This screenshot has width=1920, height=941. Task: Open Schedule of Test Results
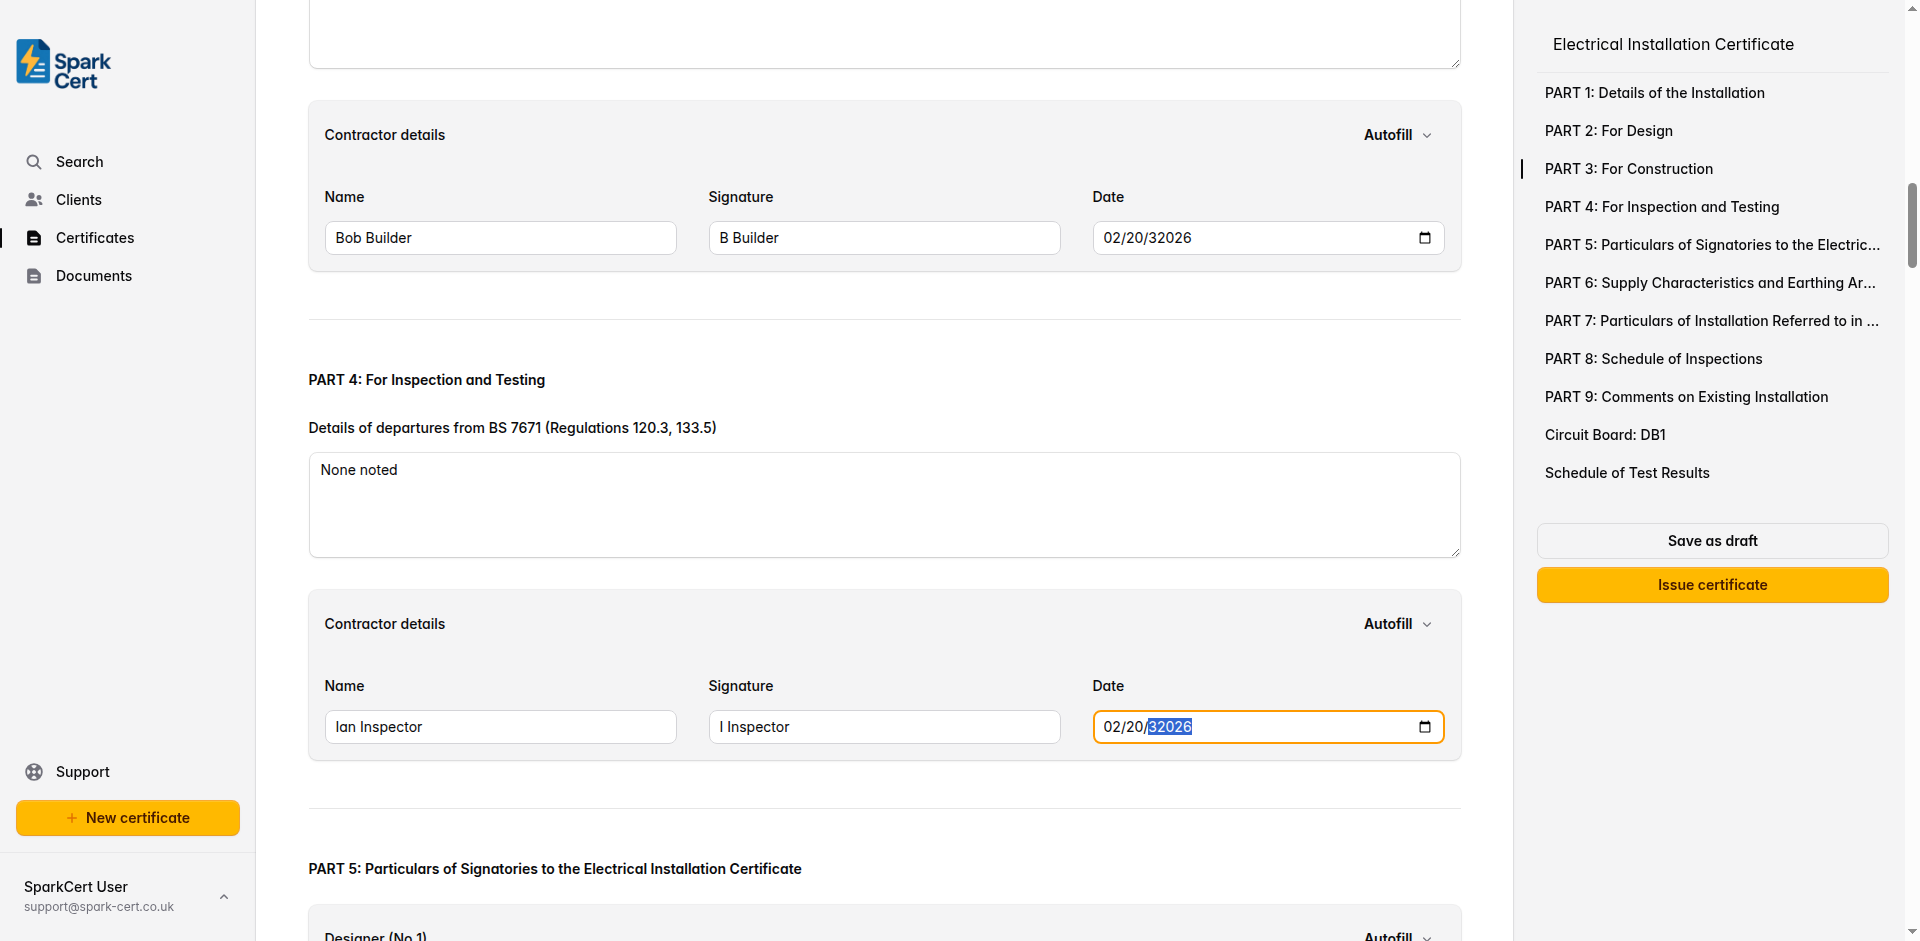[x=1627, y=472]
